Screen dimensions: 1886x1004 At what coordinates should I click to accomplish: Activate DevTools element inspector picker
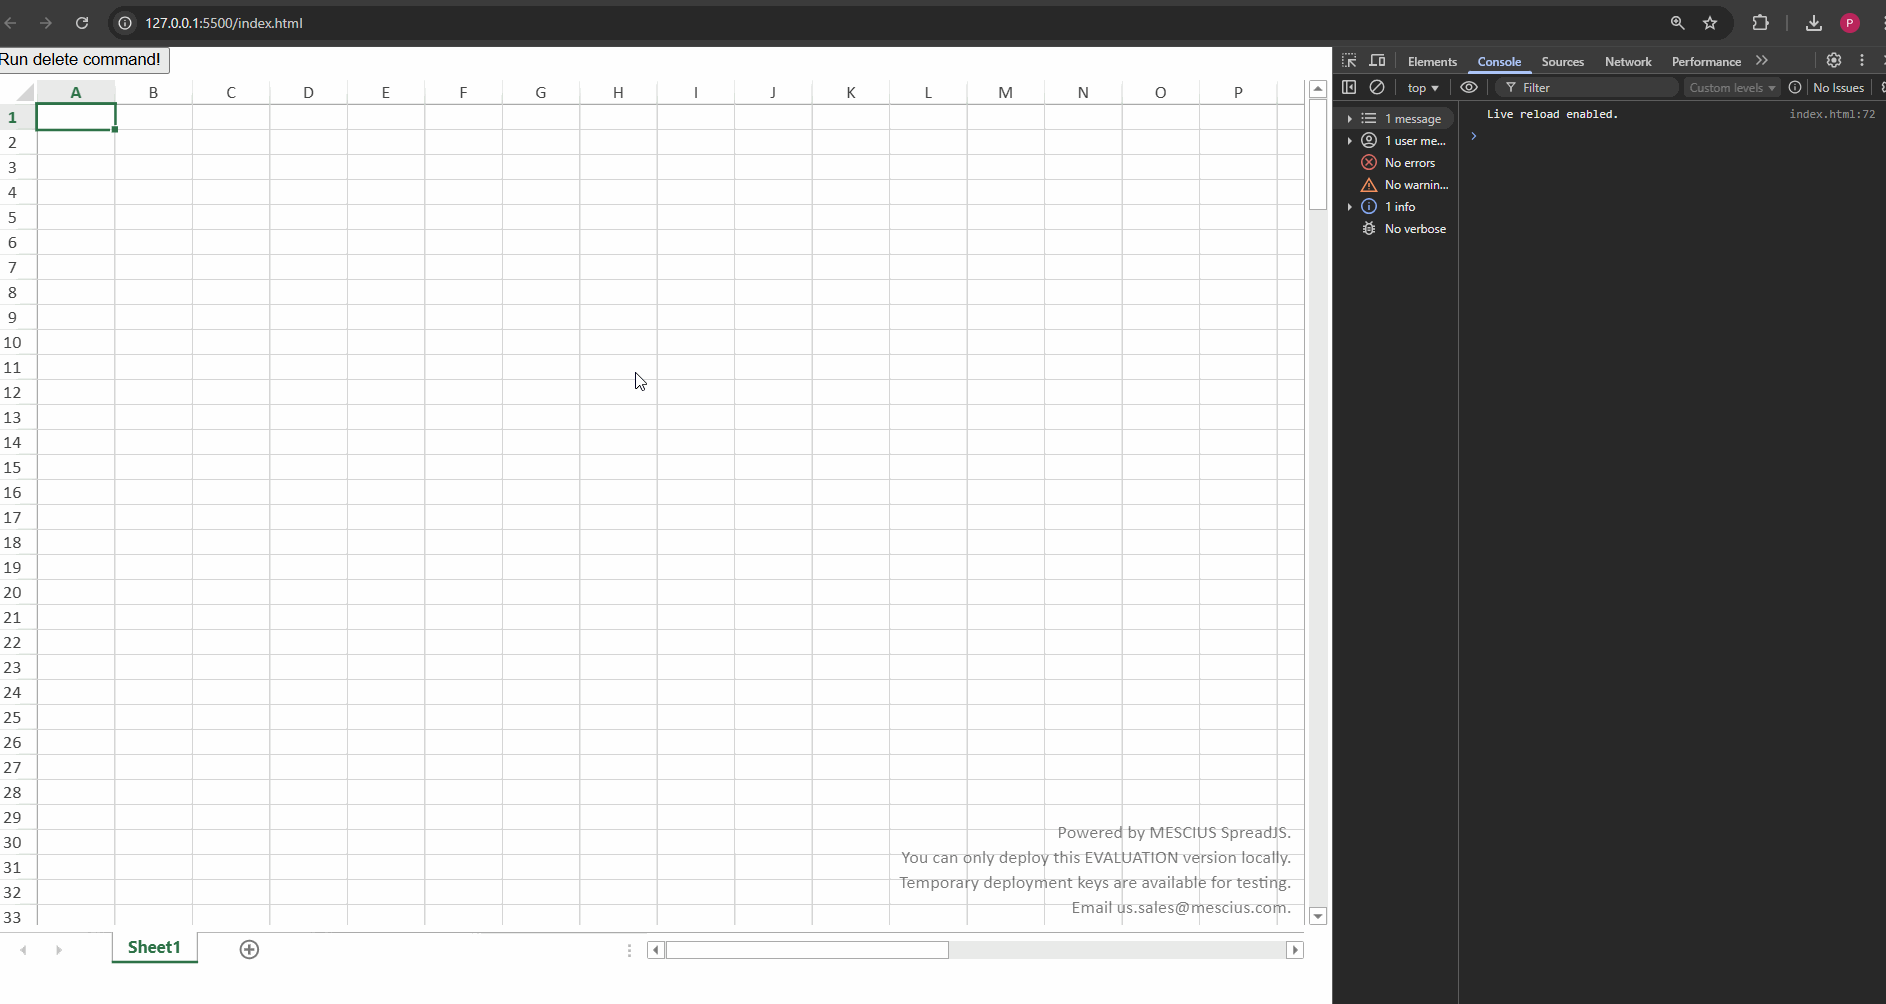pos(1349,61)
